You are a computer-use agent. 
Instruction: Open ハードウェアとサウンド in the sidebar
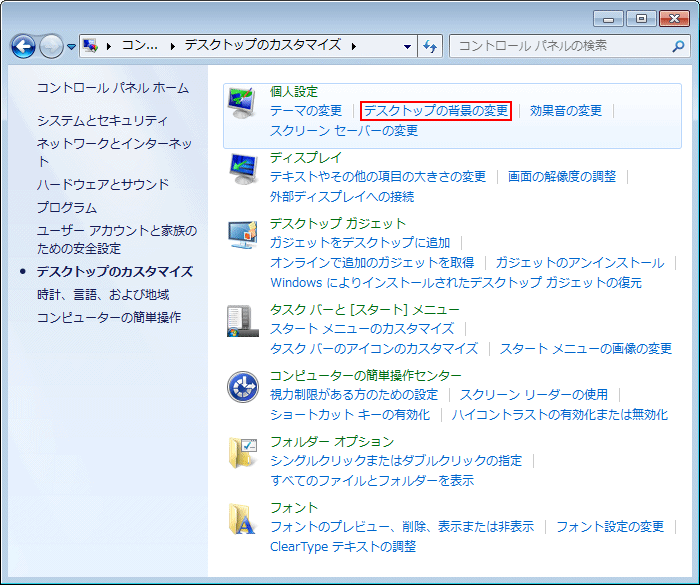(103, 184)
